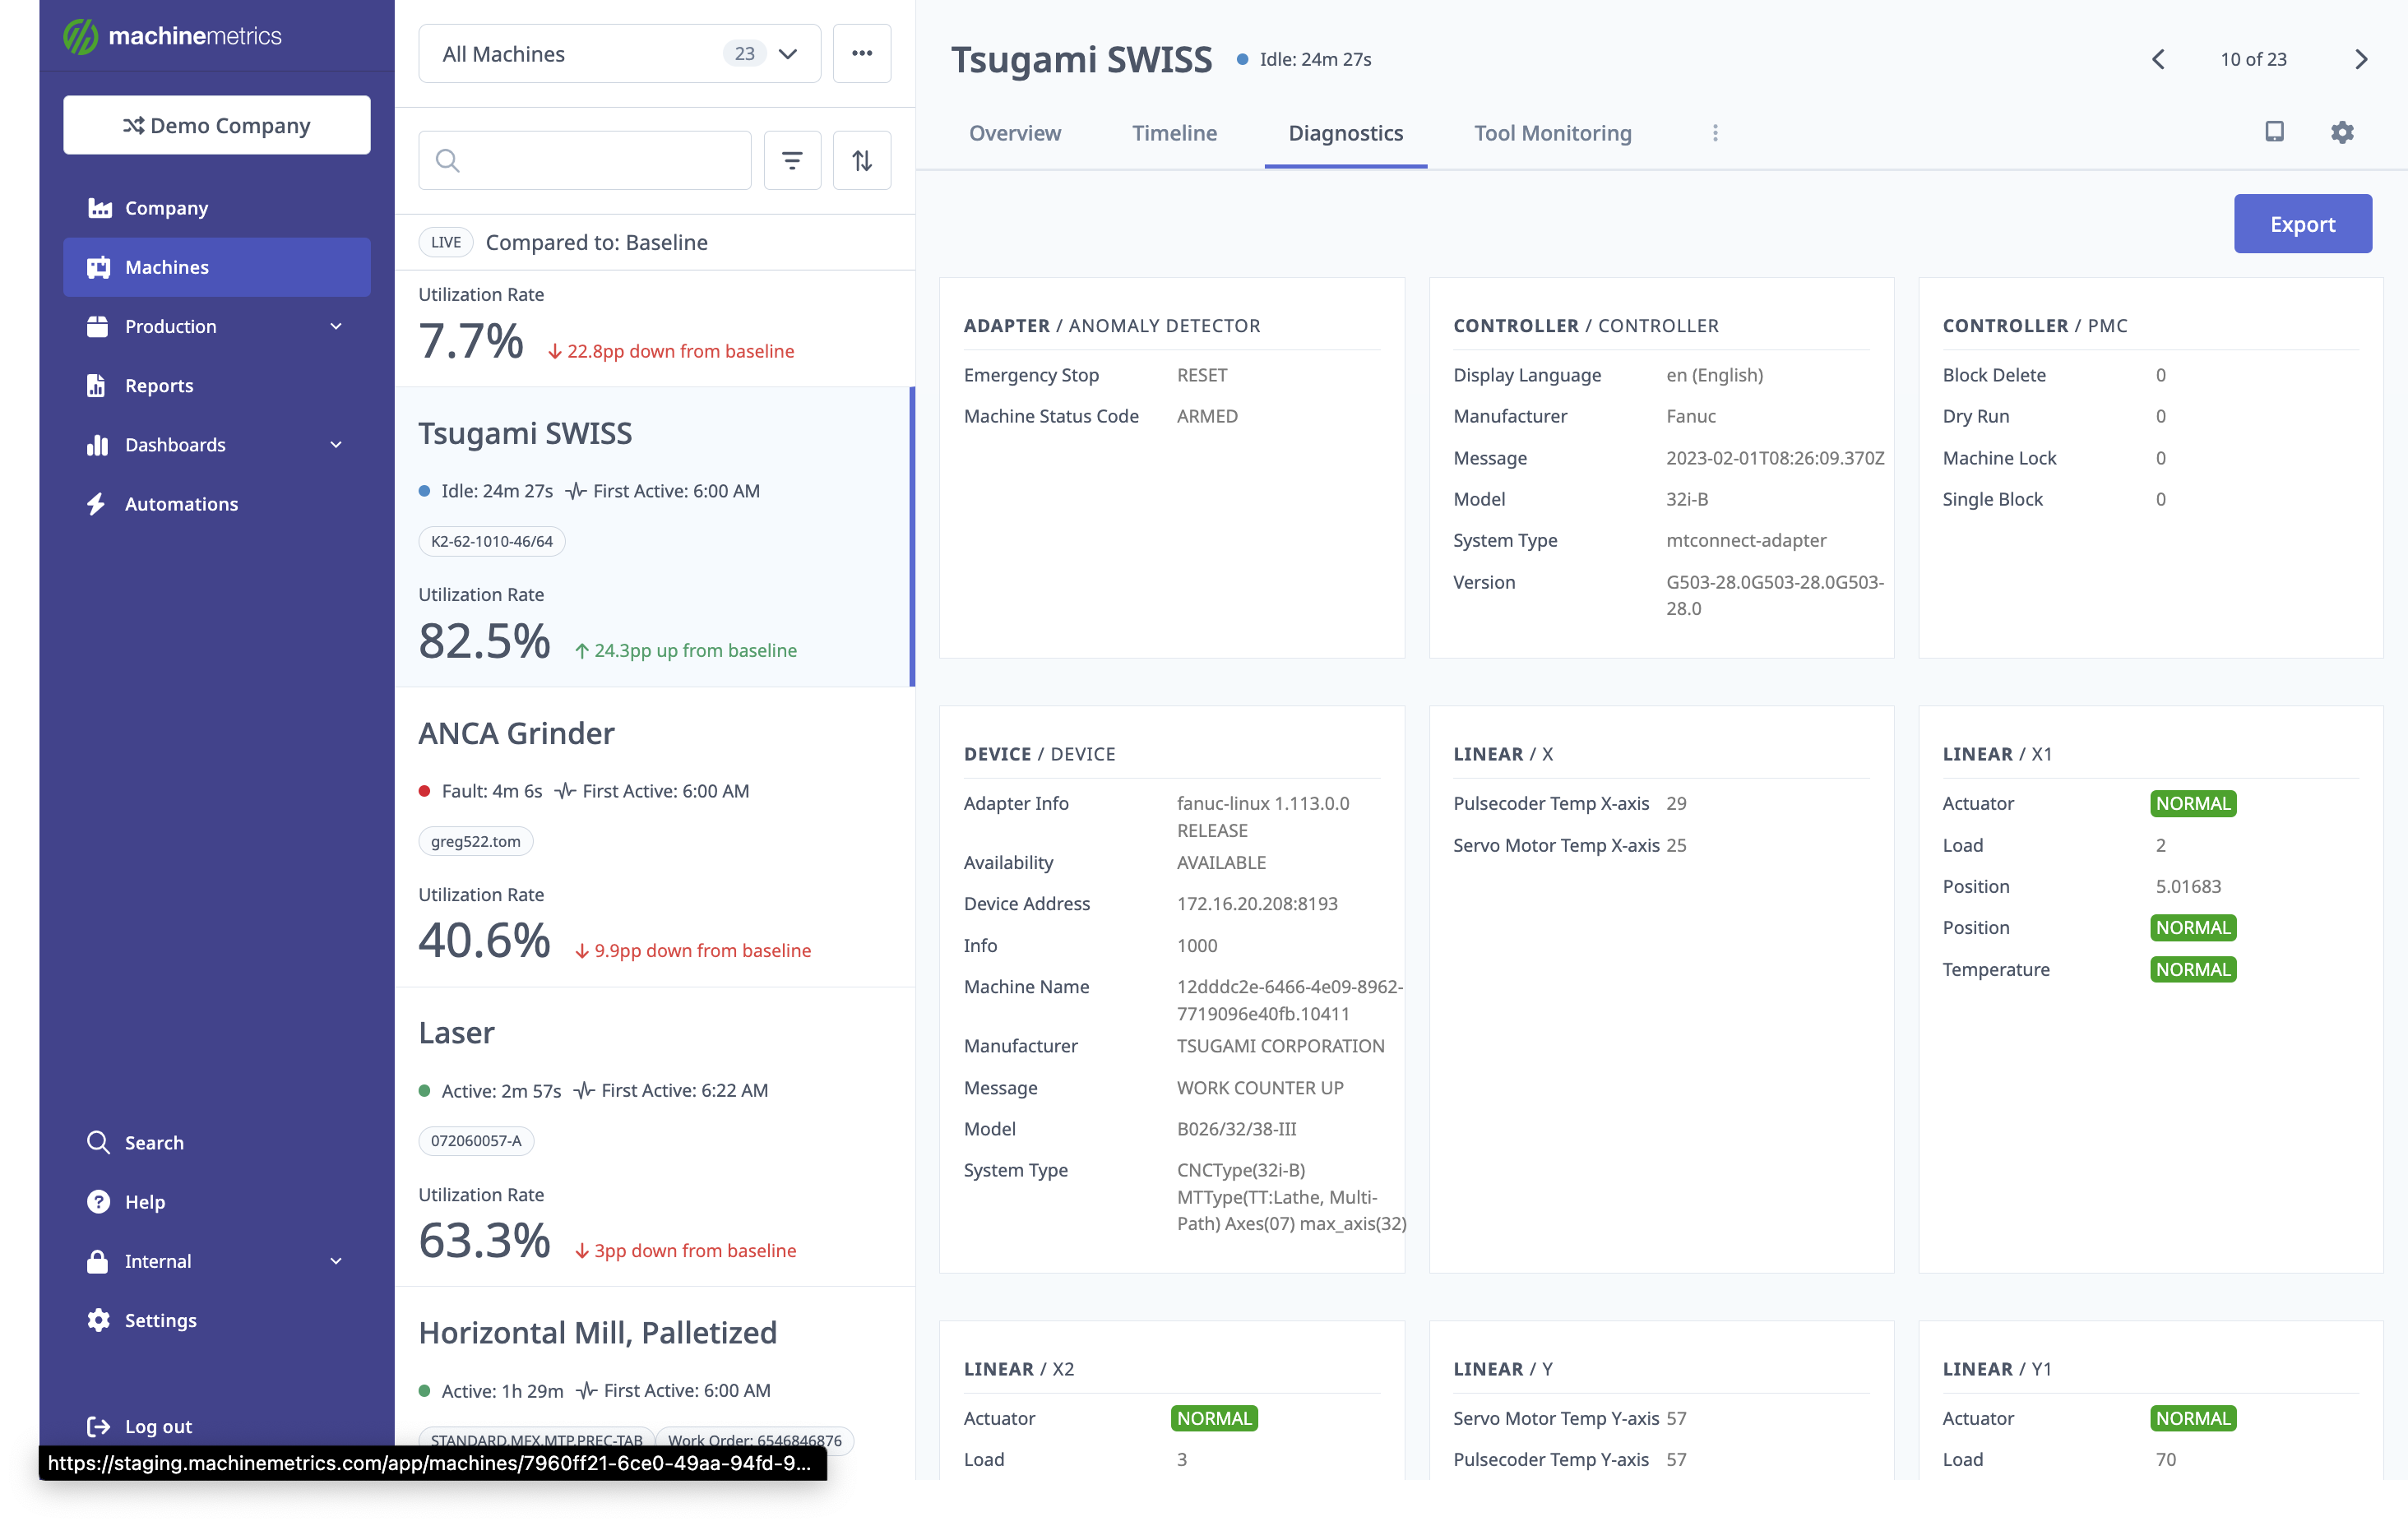This screenshot has height=1526, width=2408.
Task: Click the WORK COUNTER UP message value
Action: [1260, 1087]
